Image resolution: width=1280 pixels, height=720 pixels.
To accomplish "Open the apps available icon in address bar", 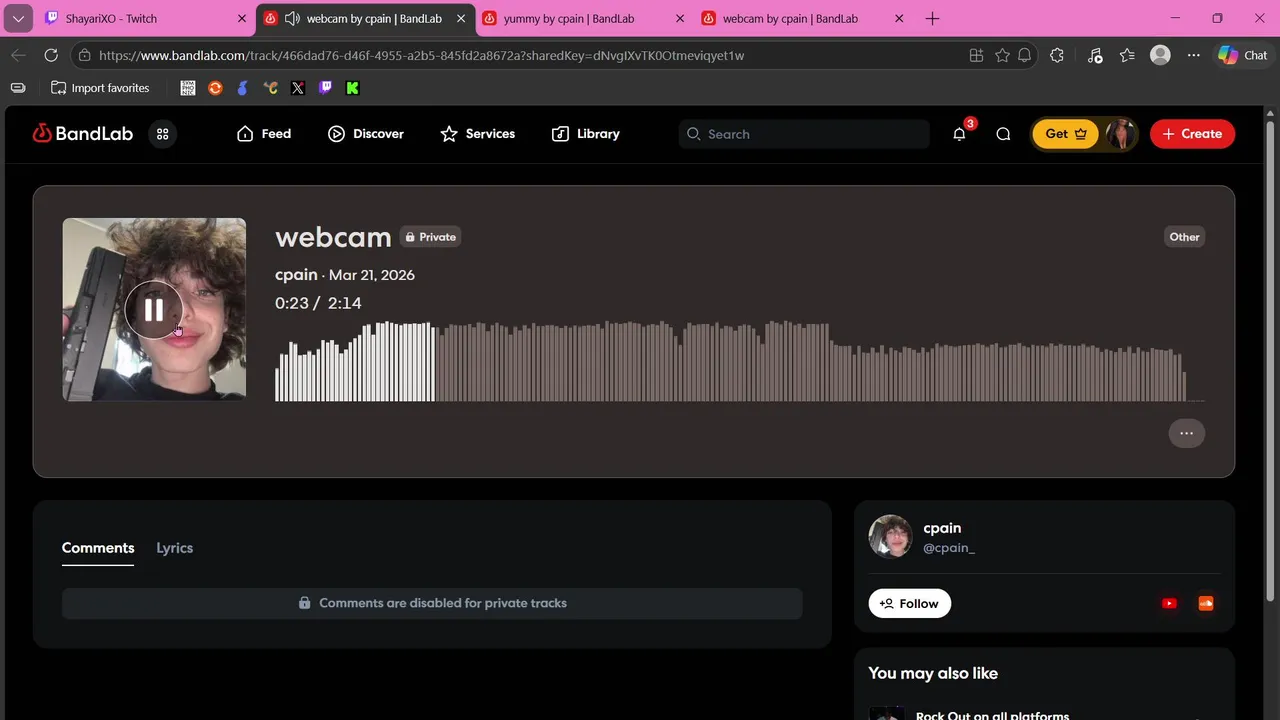I will point(977,55).
